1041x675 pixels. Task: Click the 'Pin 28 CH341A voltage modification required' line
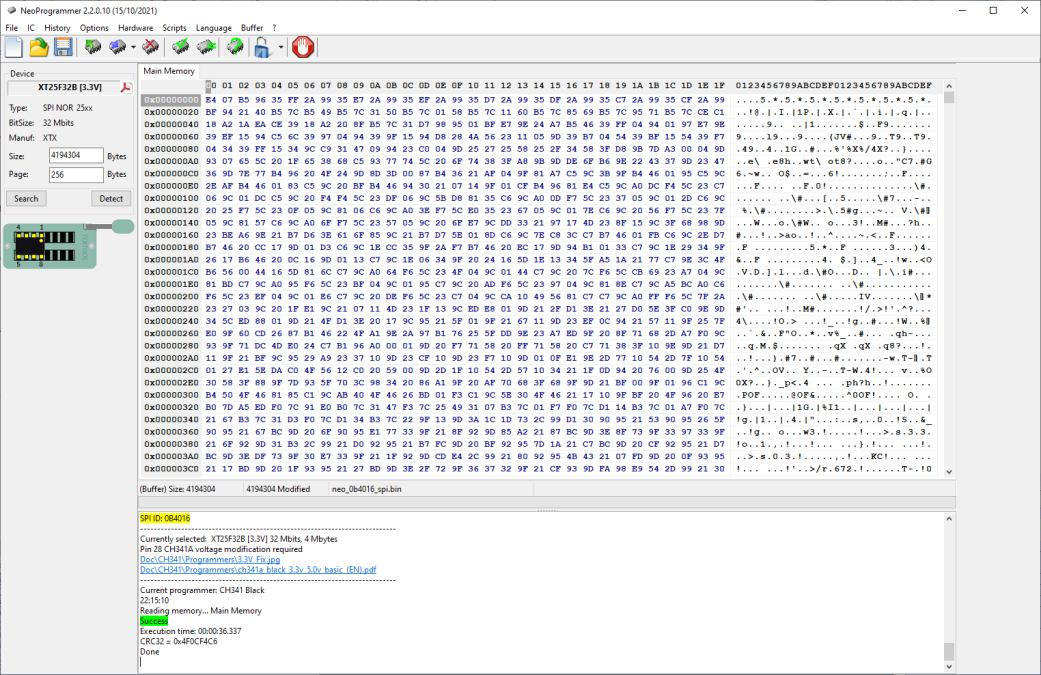[221, 550]
